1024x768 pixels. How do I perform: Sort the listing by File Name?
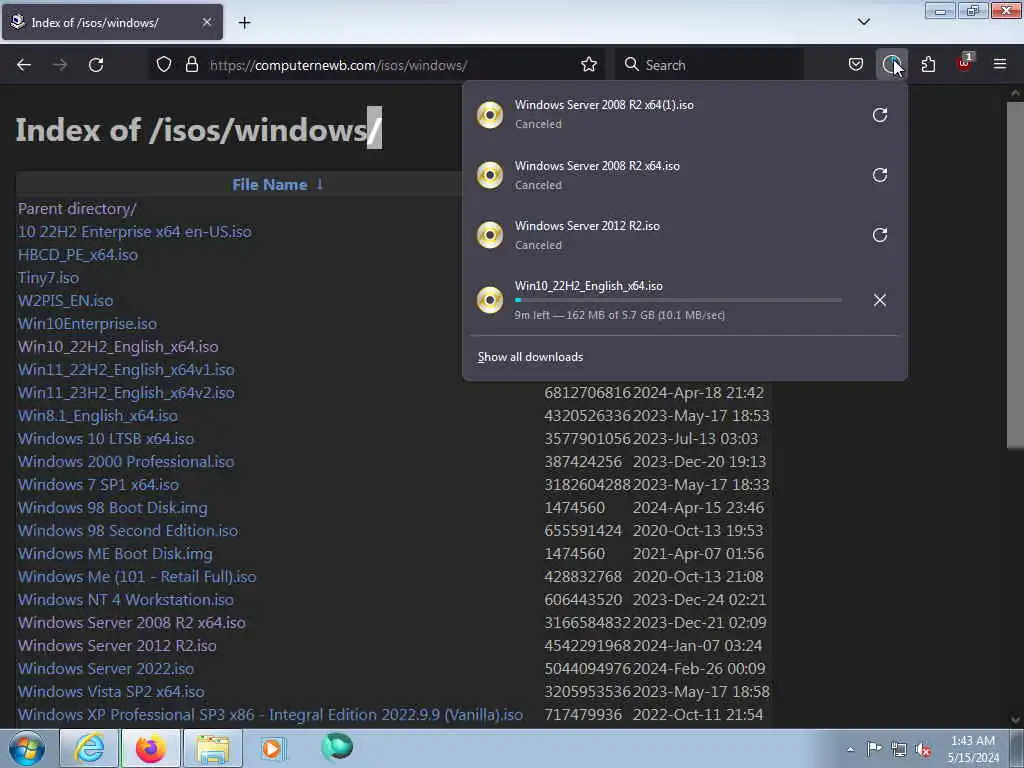(277, 185)
